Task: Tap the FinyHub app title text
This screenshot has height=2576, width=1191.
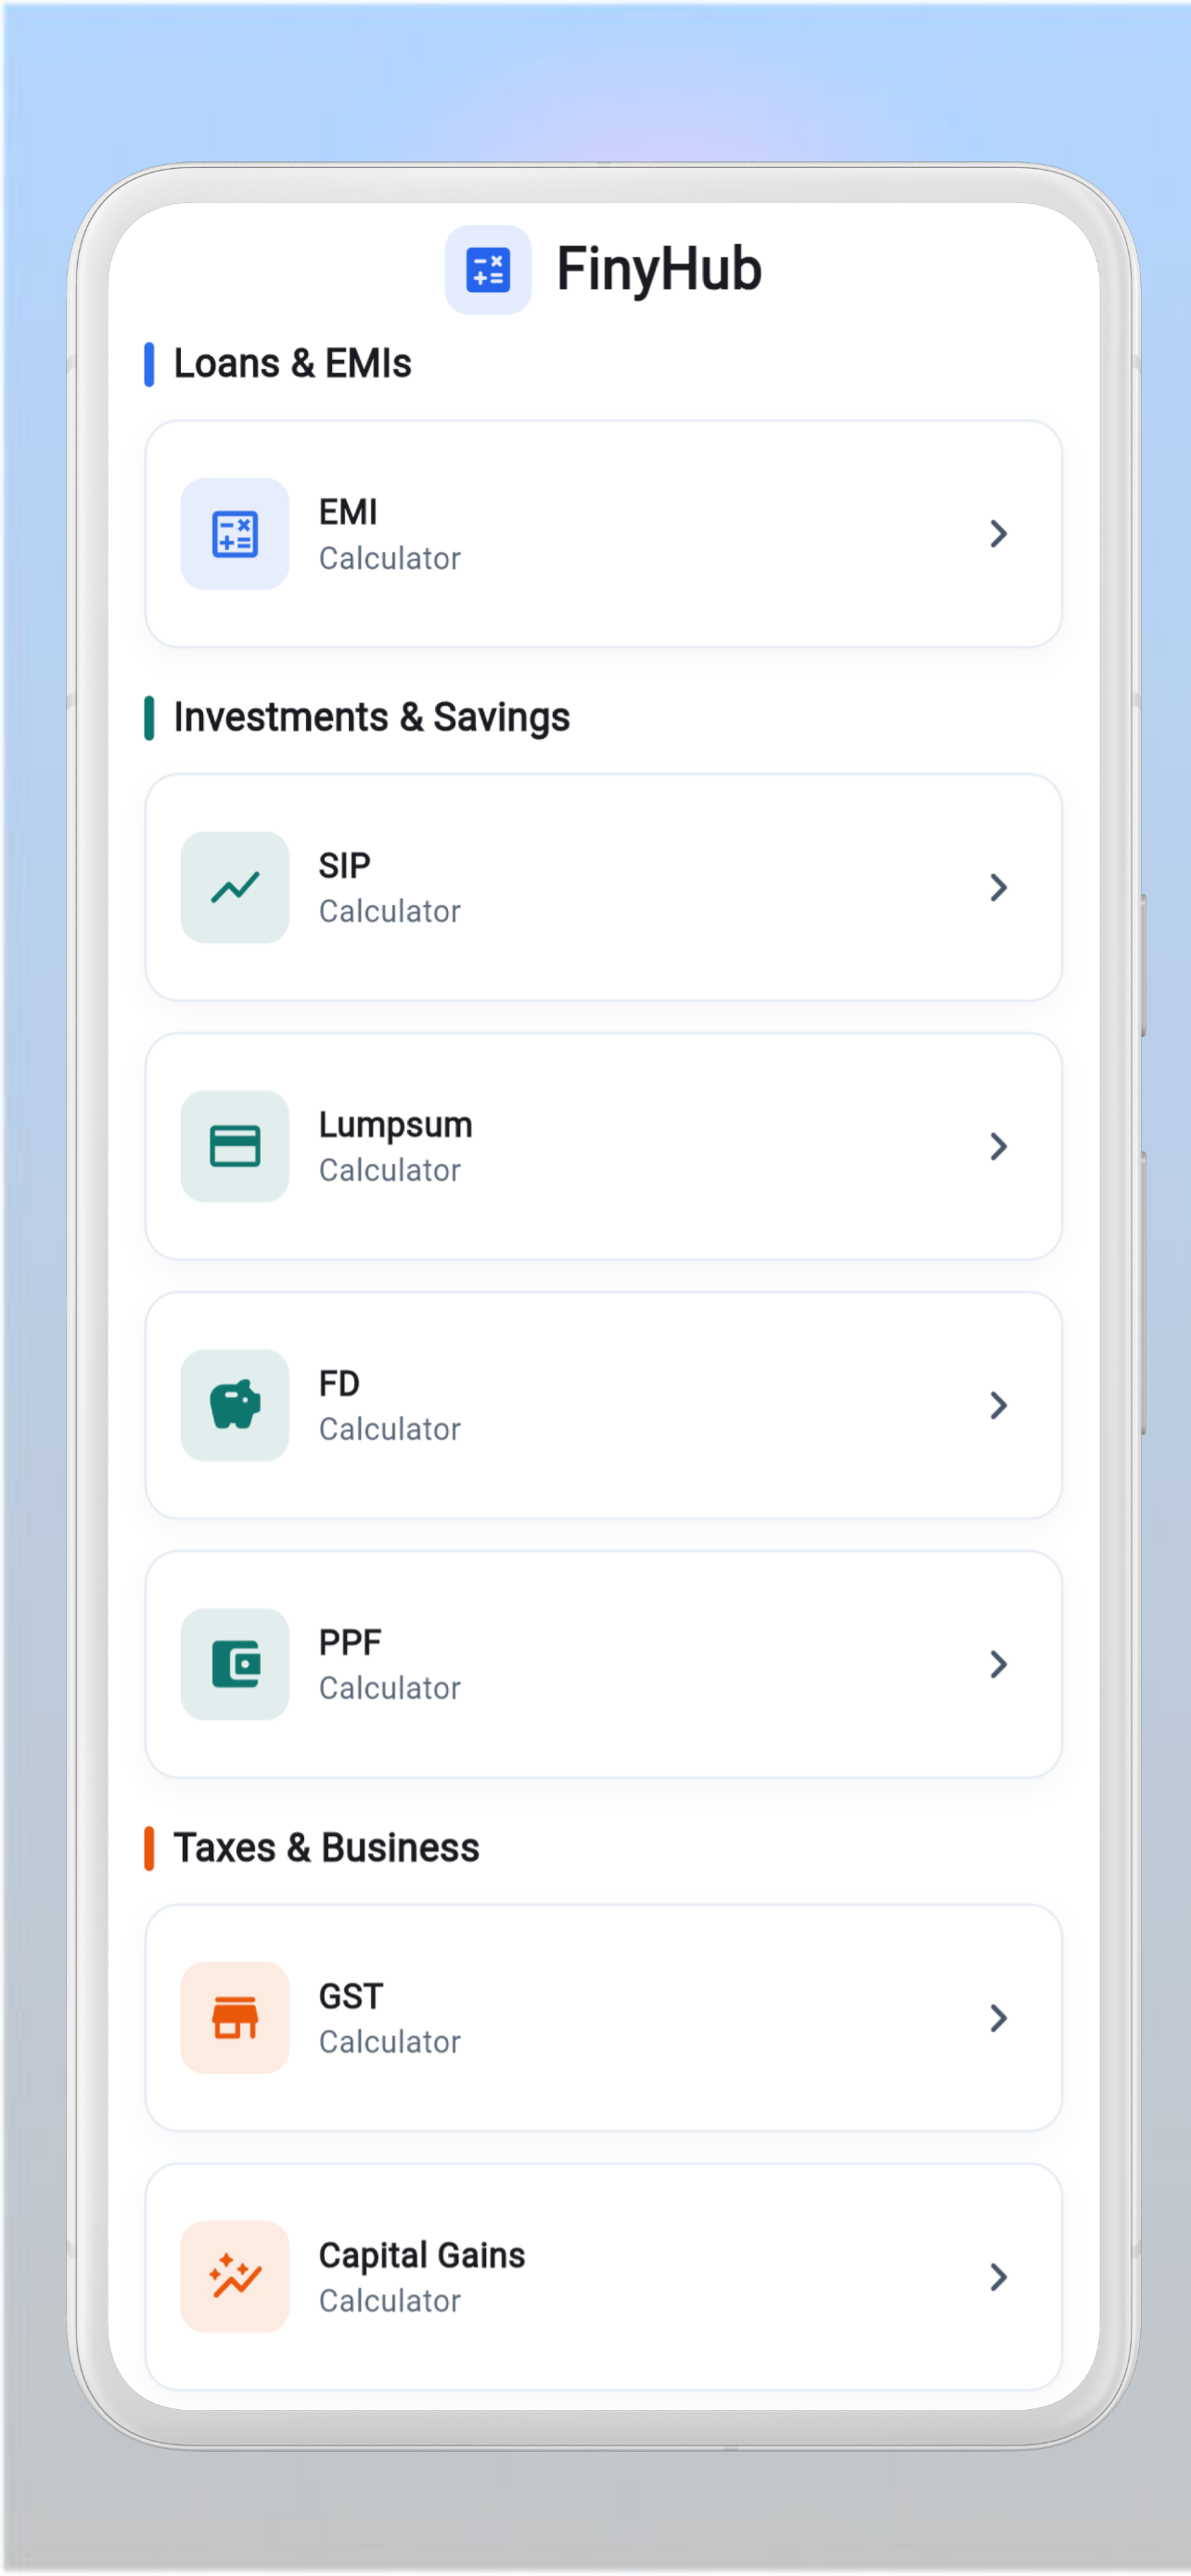Action: tap(660, 268)
